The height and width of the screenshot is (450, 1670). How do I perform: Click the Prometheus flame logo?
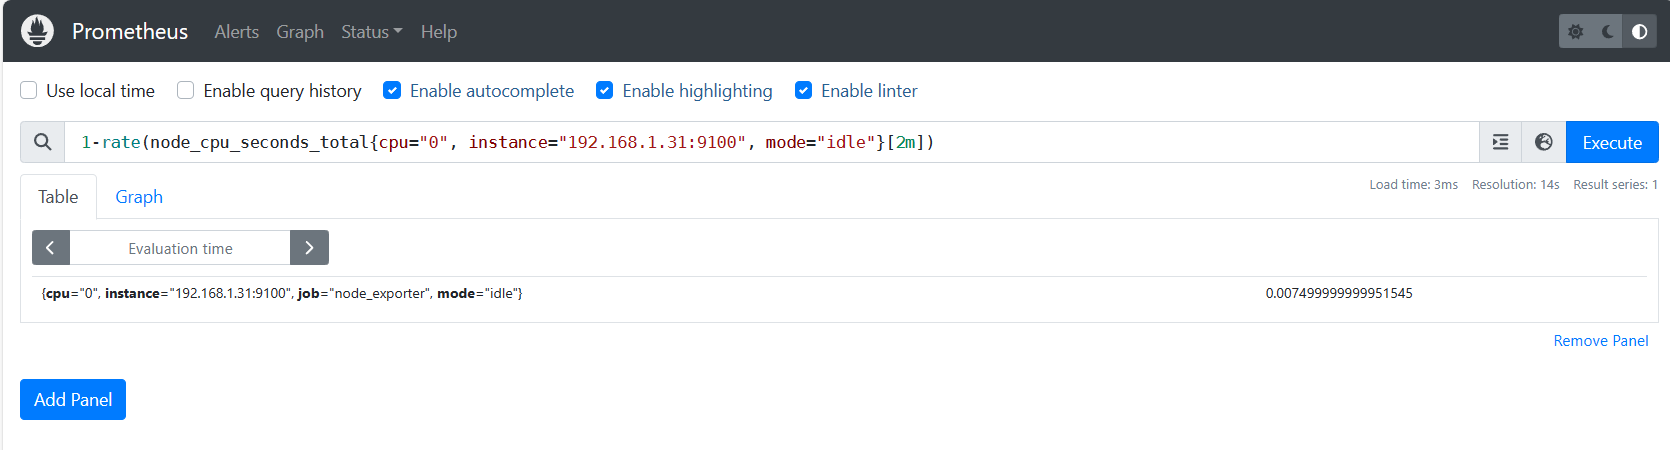pos(37,31)
